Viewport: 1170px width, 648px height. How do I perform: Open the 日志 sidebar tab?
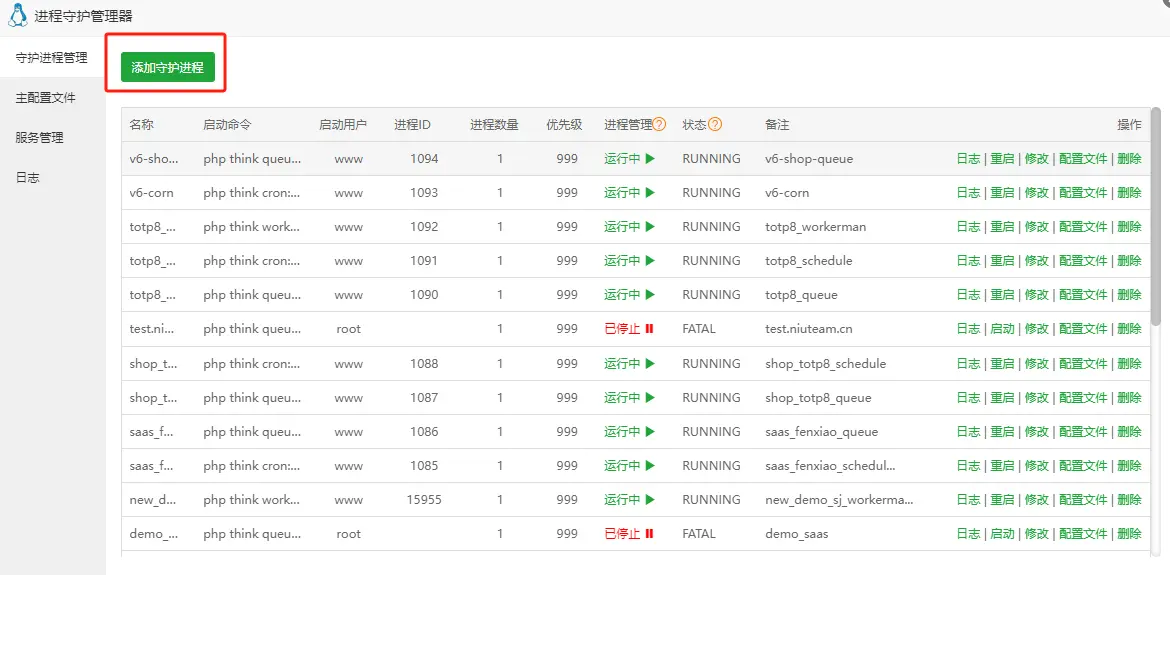[x=27, y=178]
